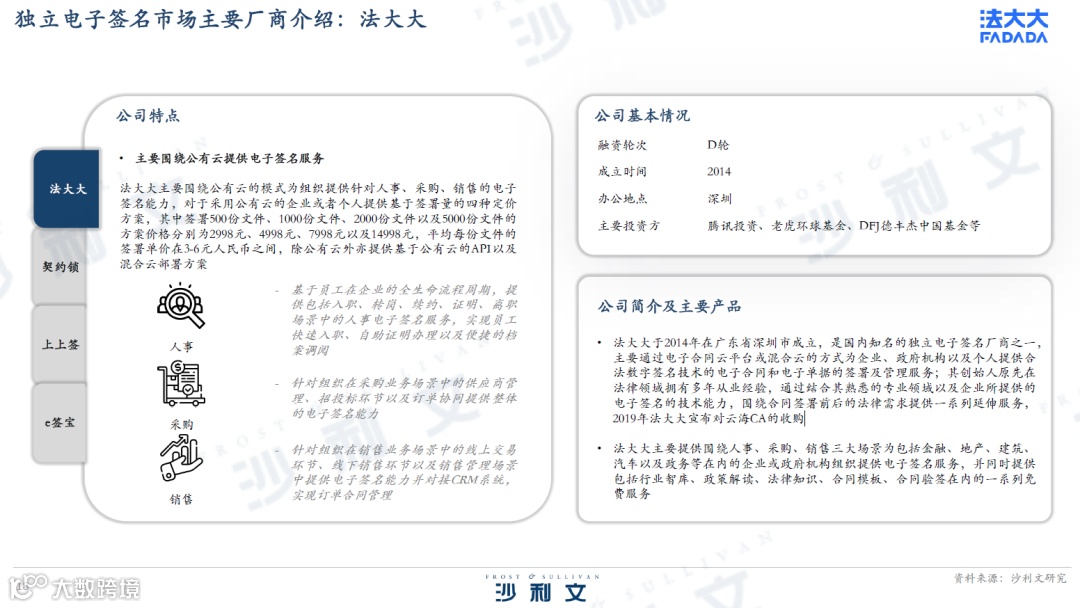This screenshot has height=608, width=1080.
Task: Click the 大数跨境 watermark logo
Action: pyautogui.click(x=74, y=587)
